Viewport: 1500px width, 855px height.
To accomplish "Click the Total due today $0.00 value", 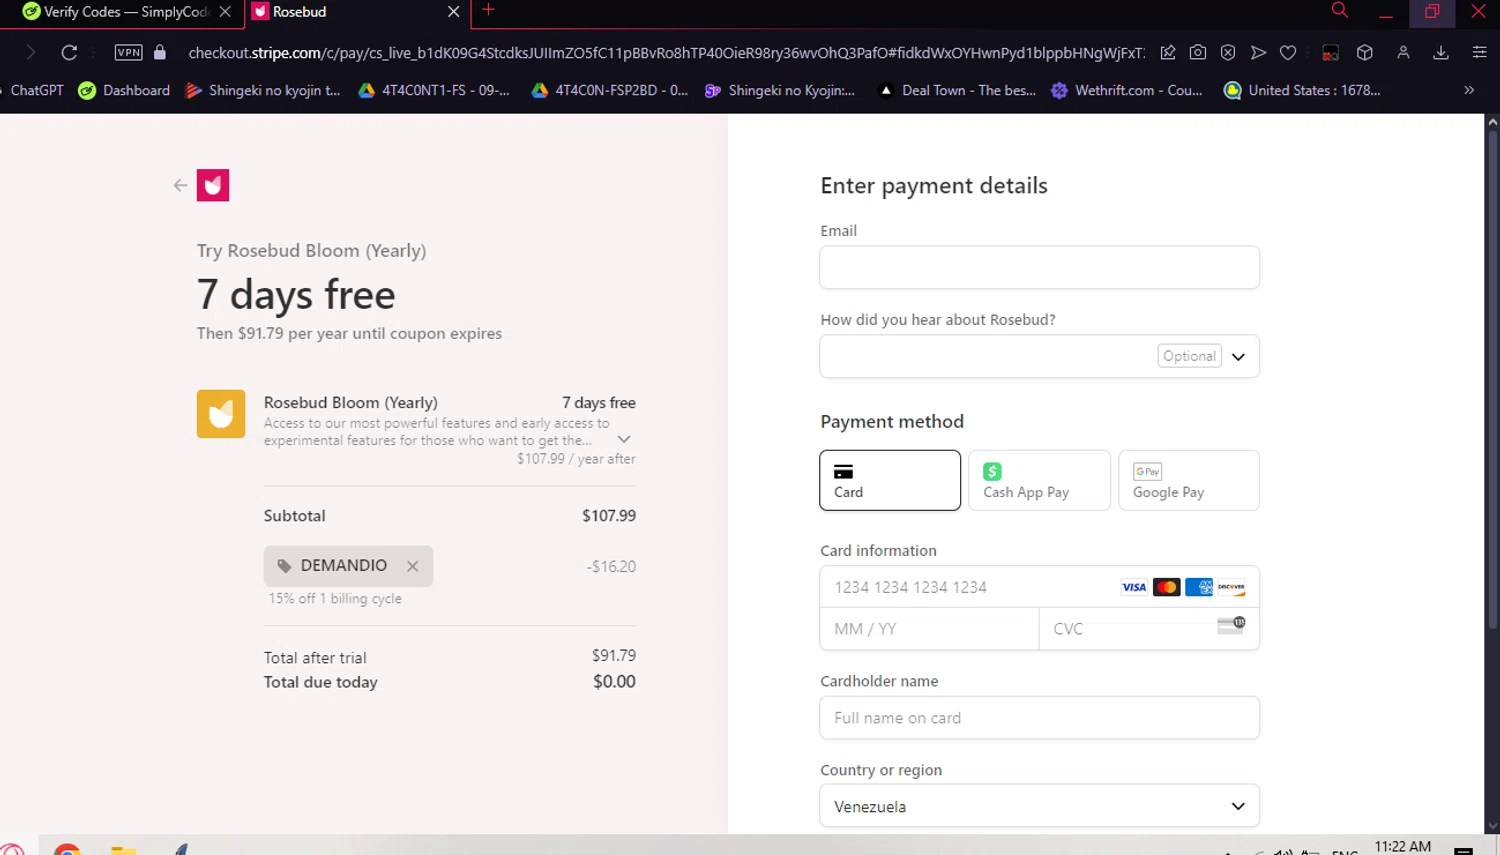I will 614,682.
